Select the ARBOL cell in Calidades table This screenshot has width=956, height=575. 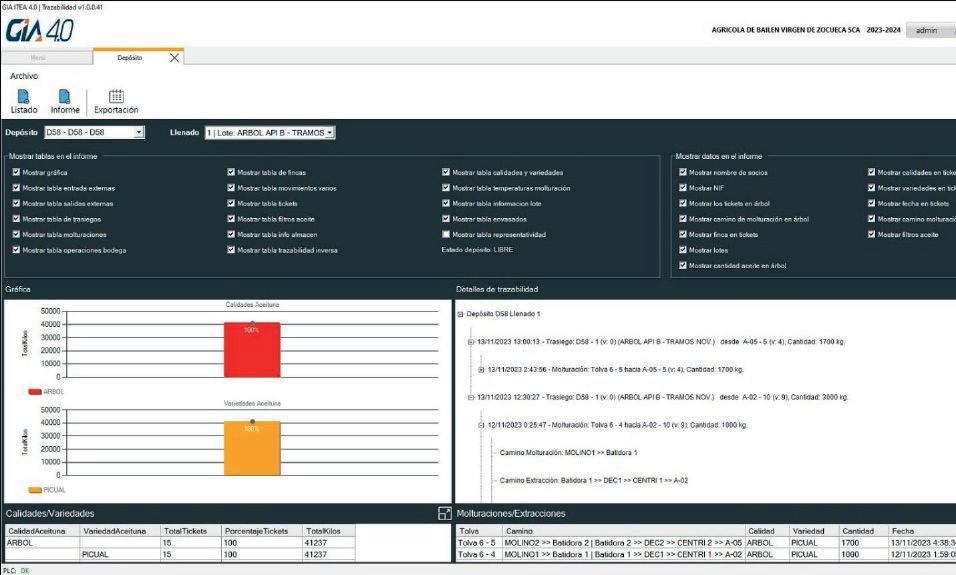point(42,543)
